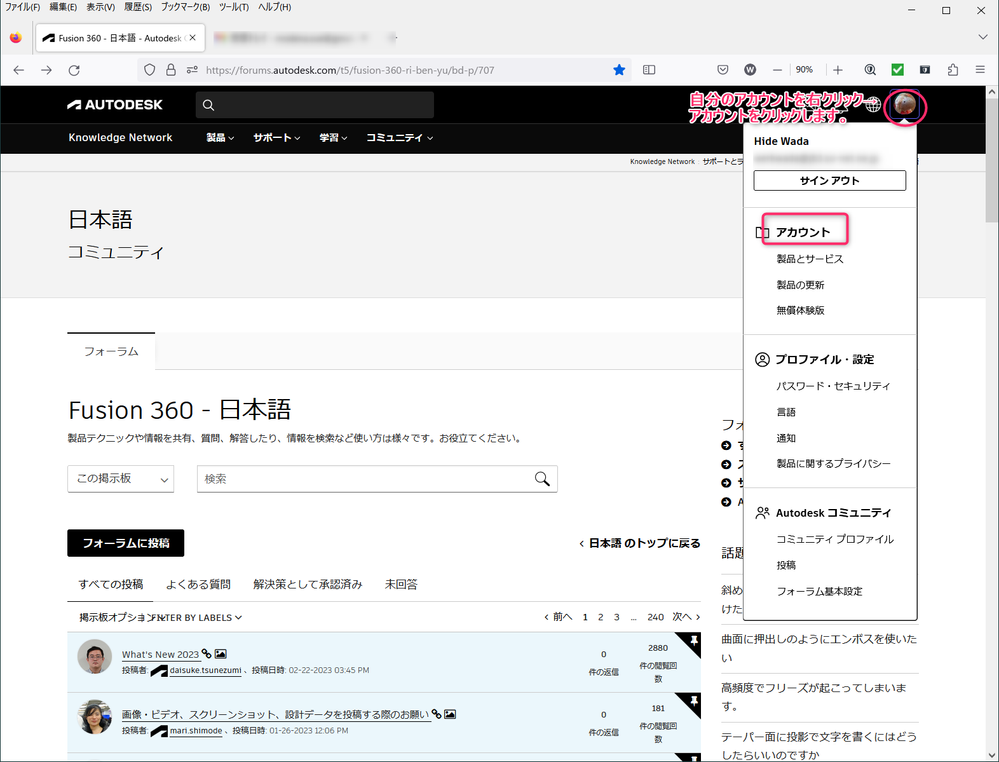Click Knowledge Network header link
The width and height of the screenshot is (999, 762).
[x=120, y=138]
